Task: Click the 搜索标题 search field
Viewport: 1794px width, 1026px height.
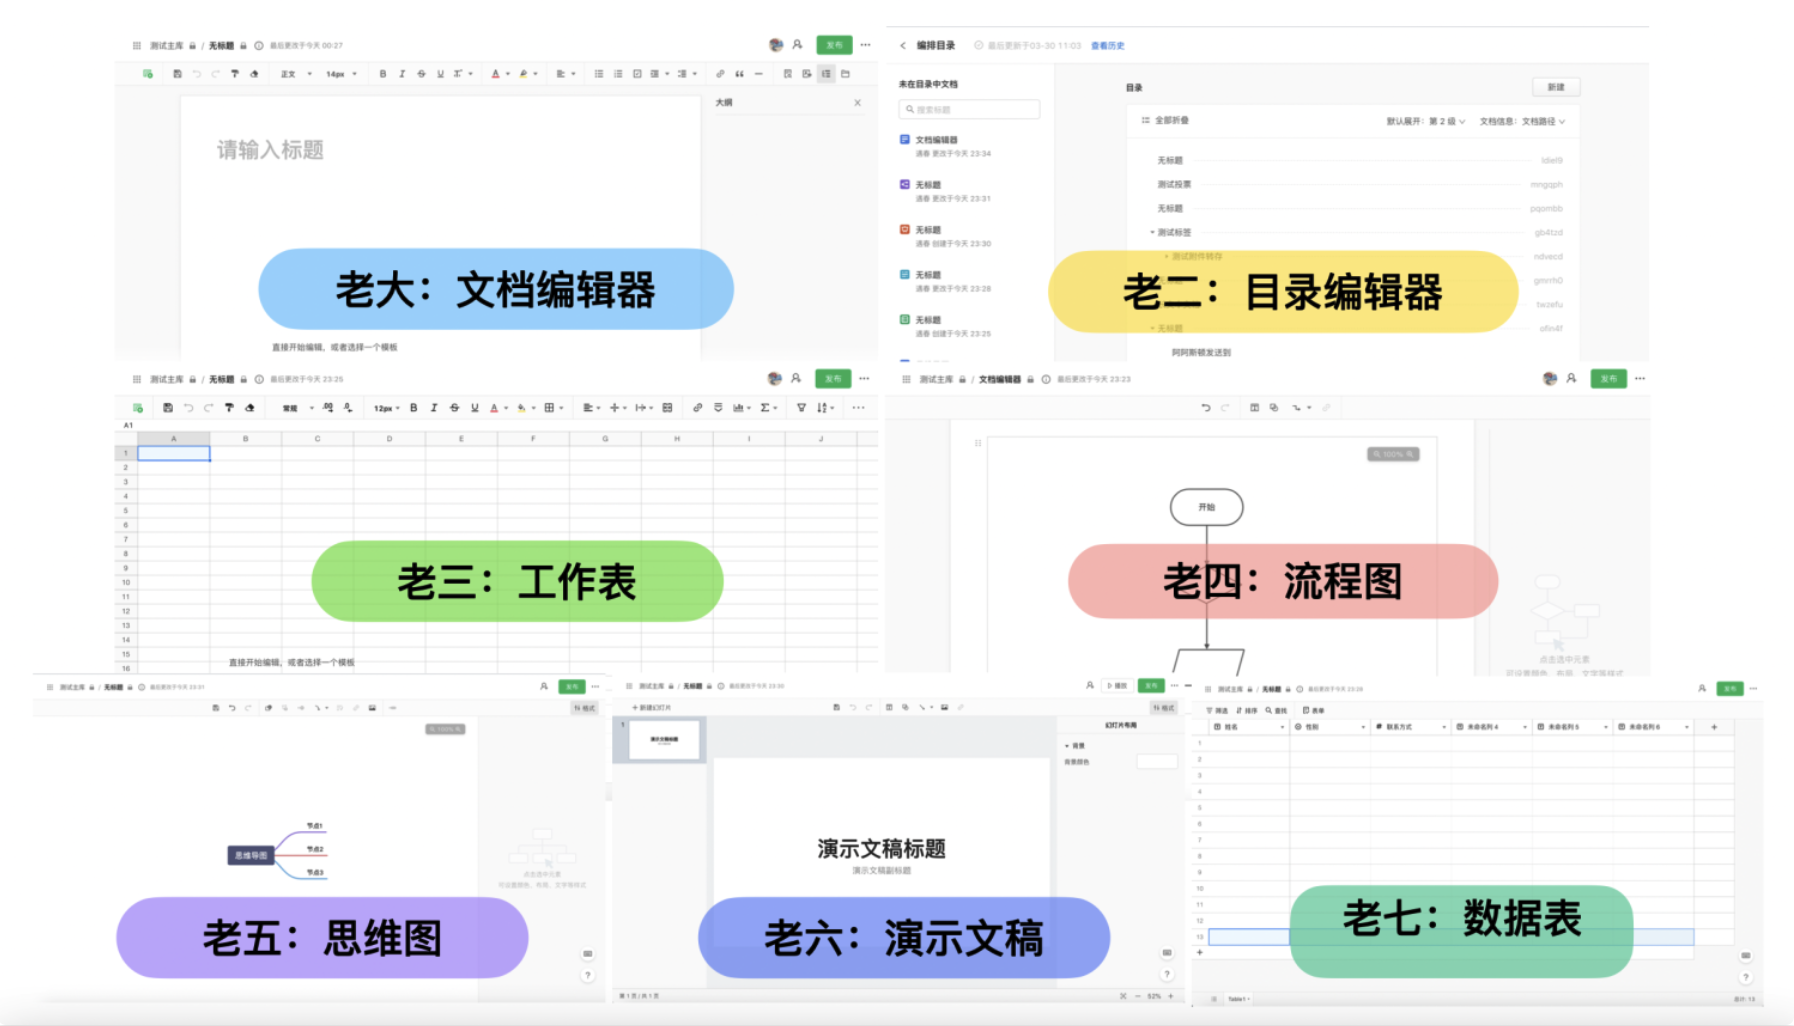Action: coord(969,110)
